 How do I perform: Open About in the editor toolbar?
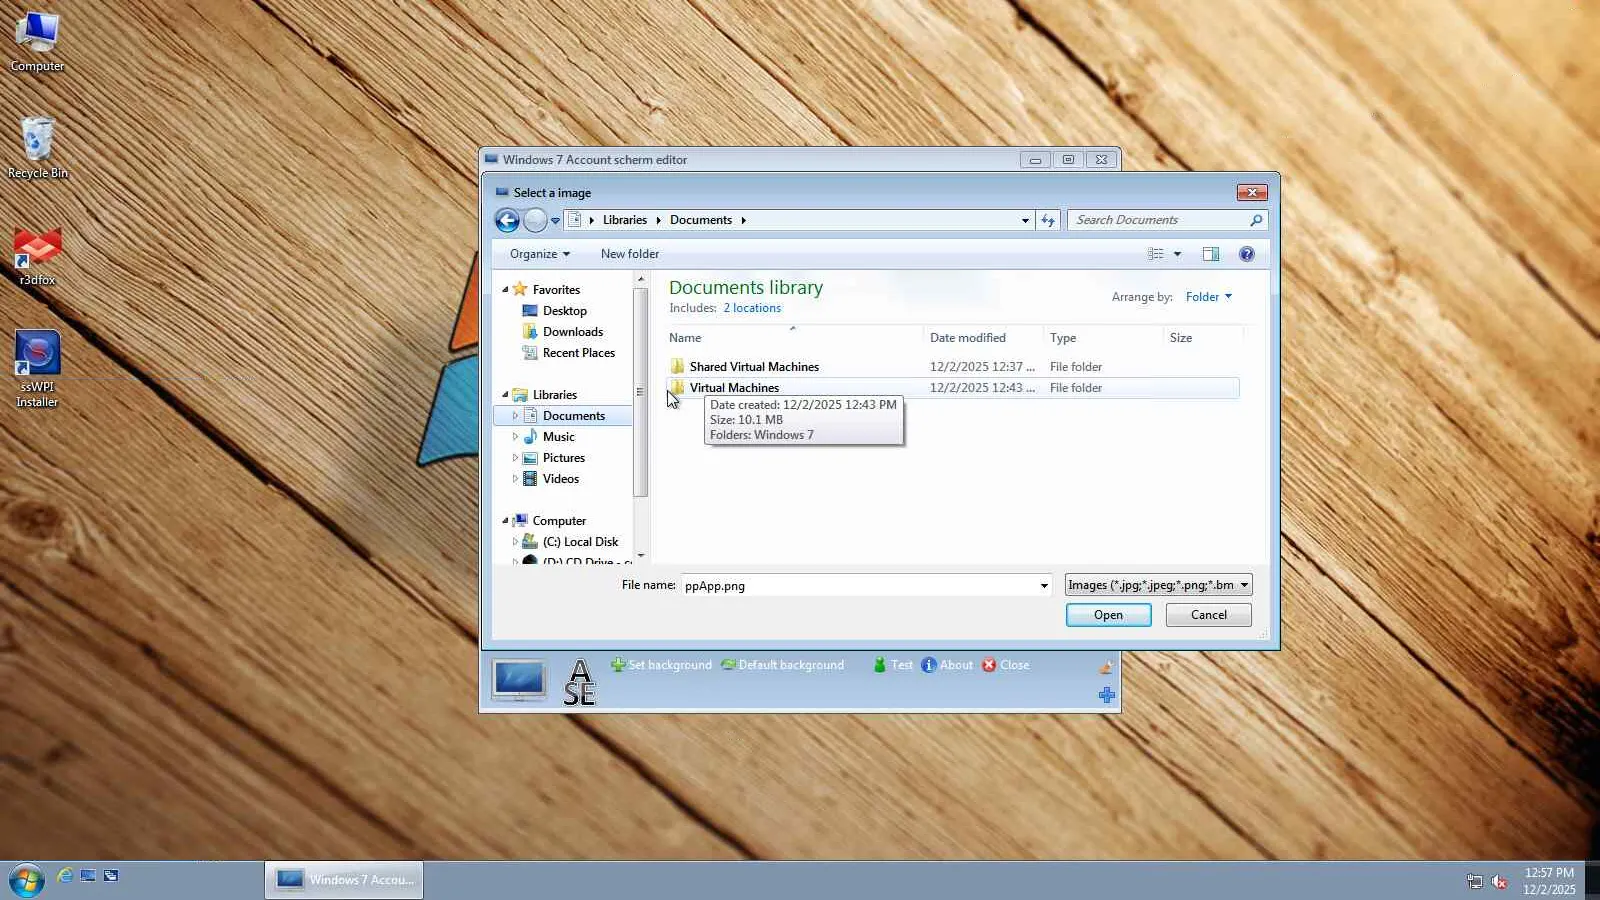pos(947,665)
